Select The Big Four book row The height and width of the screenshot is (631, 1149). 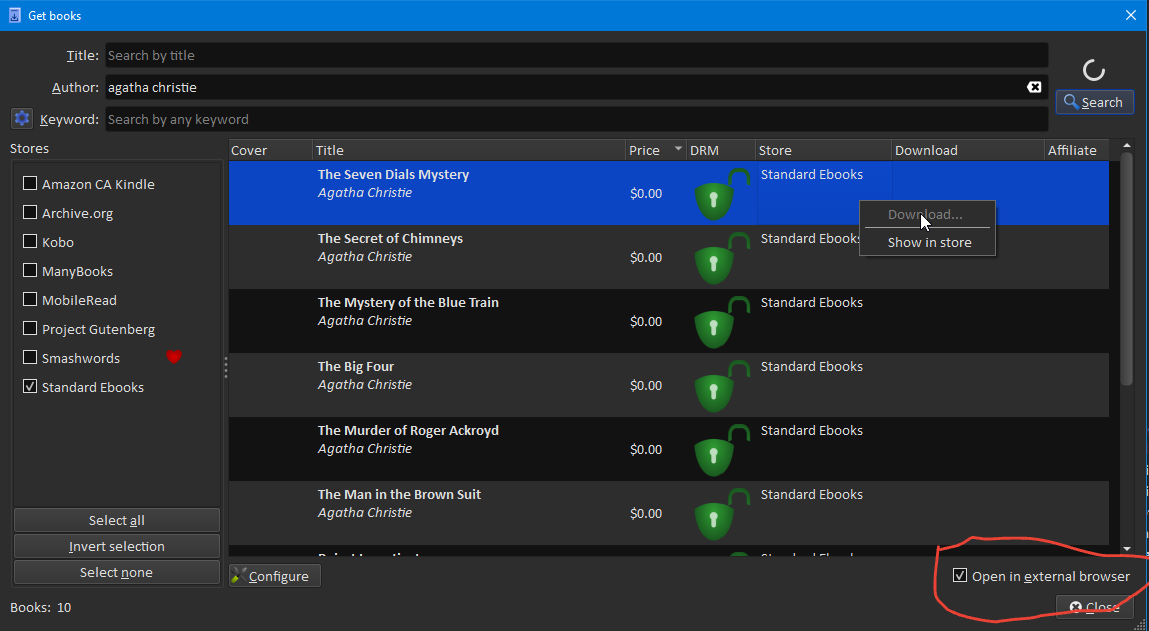pos(668,385)
